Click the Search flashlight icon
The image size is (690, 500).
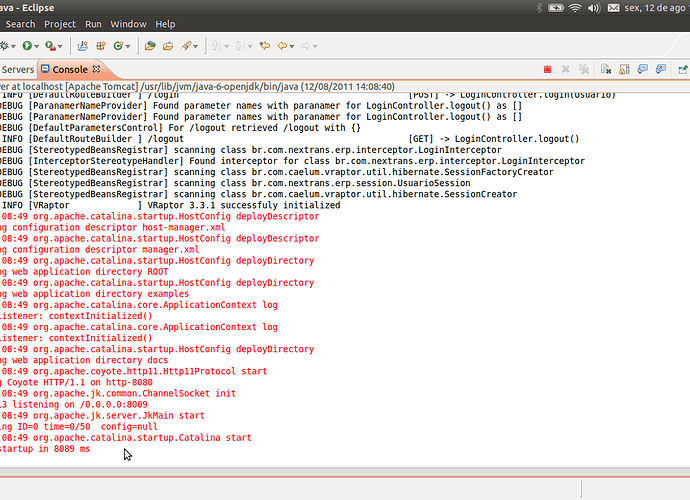coord(186,46)
